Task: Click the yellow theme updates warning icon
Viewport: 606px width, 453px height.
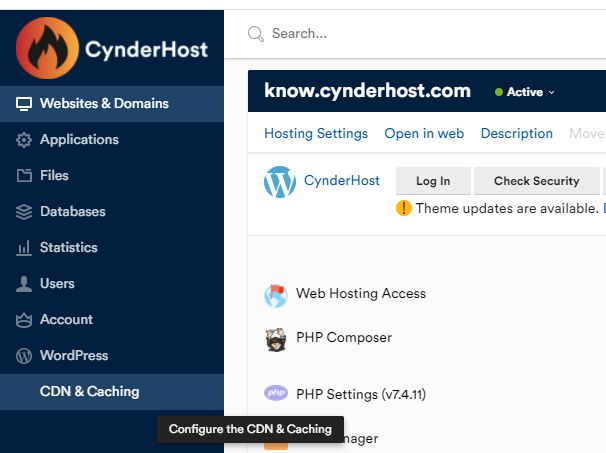Action: click(403, 208)
